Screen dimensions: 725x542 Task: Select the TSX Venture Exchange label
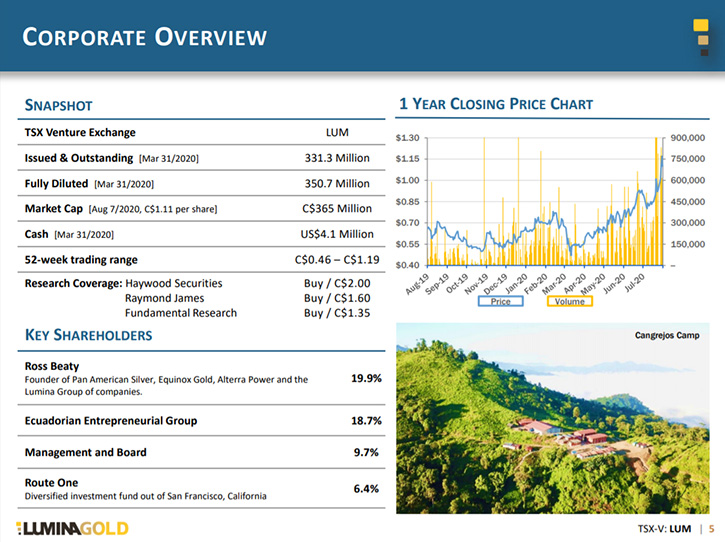[x=80, y=132]
